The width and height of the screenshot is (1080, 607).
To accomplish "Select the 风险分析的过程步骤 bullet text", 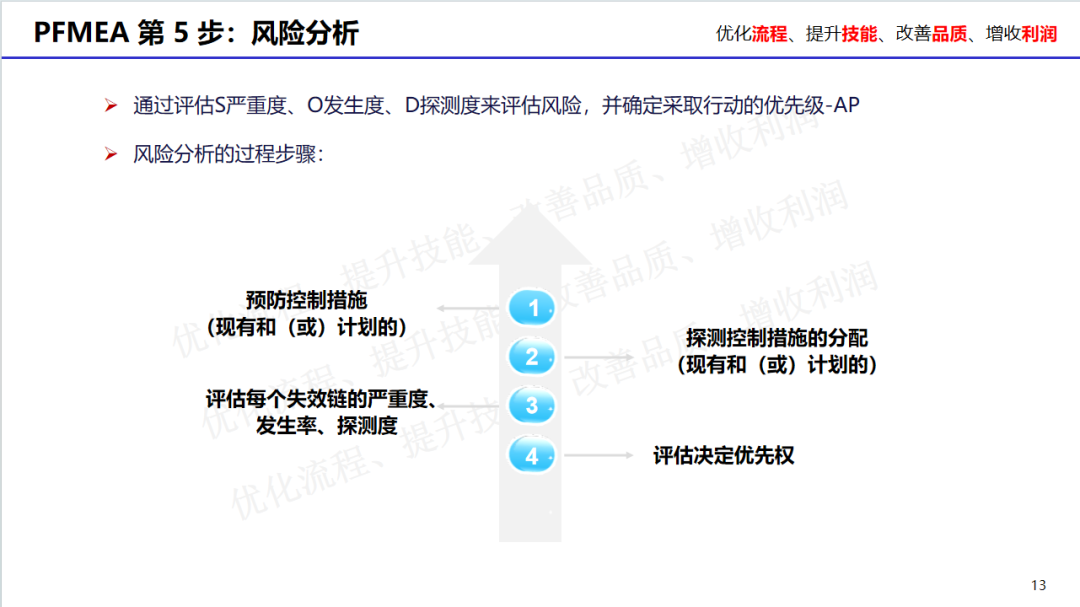I will (x=228, y=156).
